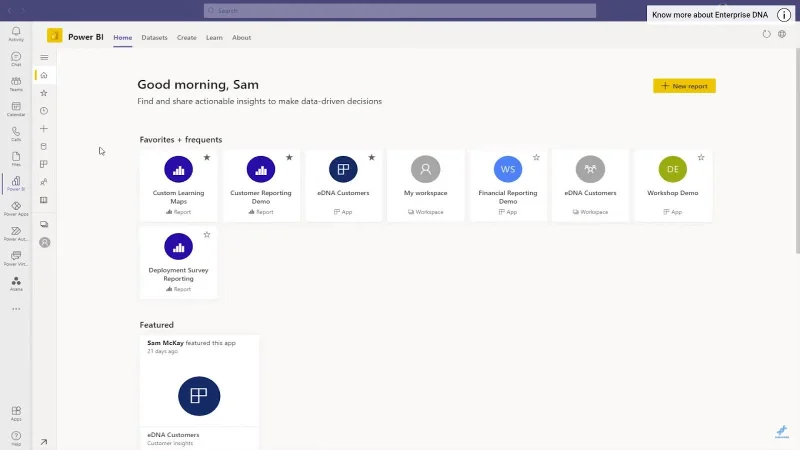800x450 pixels.
Task: Open the featured eDNA Customers app
Action: (x=199, y=393)
